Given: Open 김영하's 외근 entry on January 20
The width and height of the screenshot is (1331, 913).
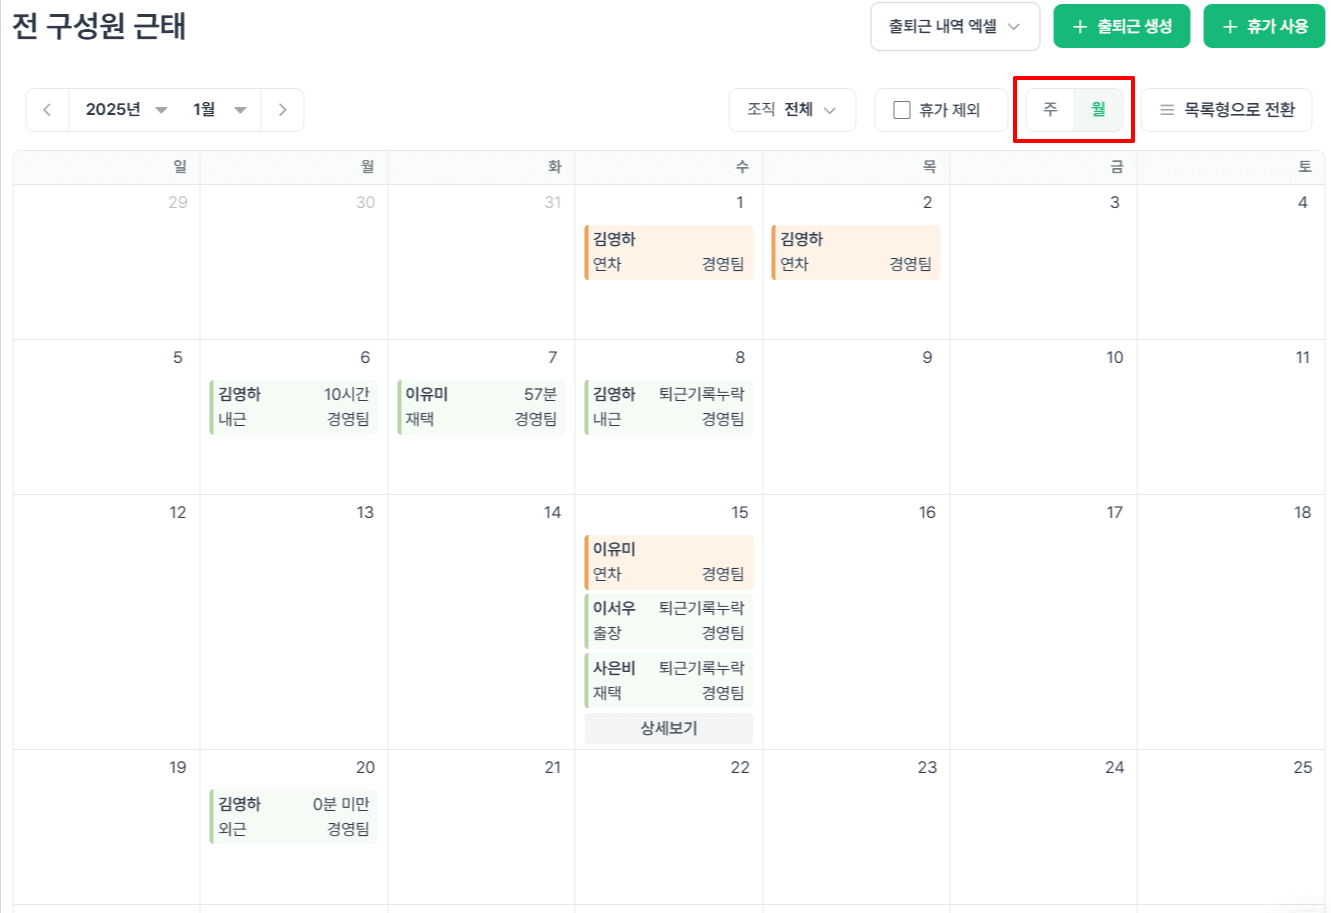Looking at the screenshot, I should click(293, 816).
